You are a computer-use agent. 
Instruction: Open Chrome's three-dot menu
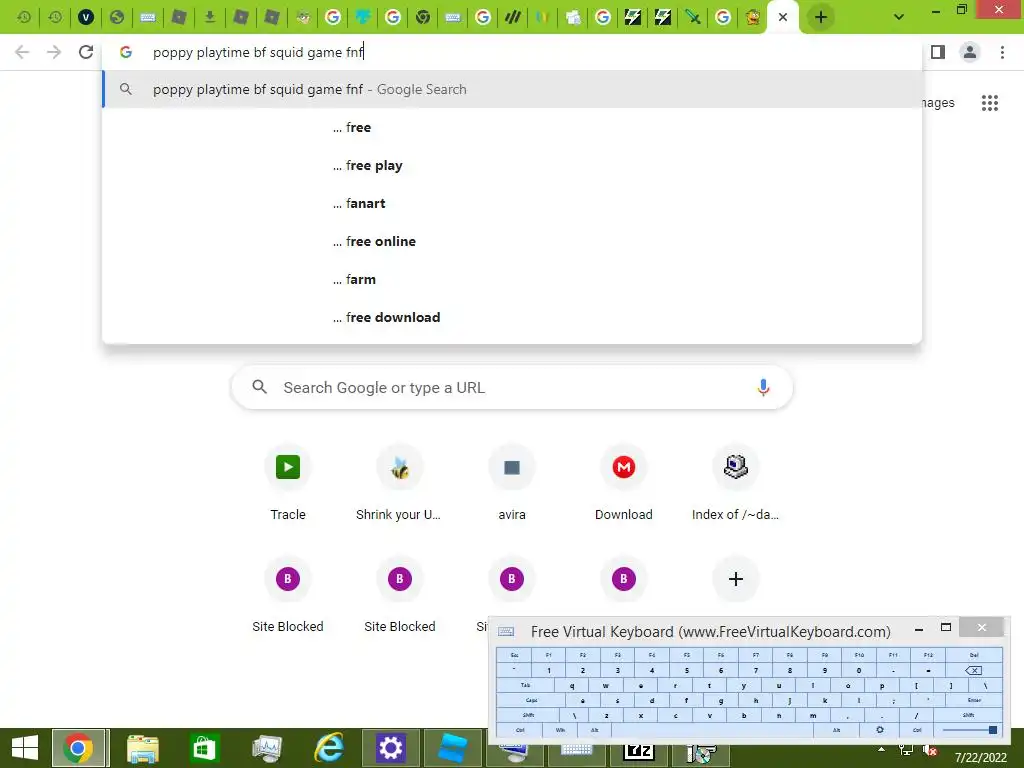click(x=1002, y=52)
